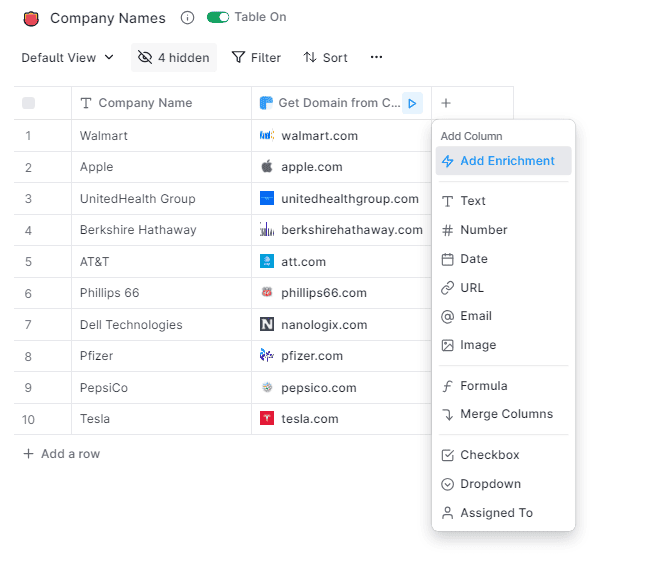Image resolution: width=646 pixels, height=561 pixels.
Task: Add an Image column
Action: pos(503,345)
